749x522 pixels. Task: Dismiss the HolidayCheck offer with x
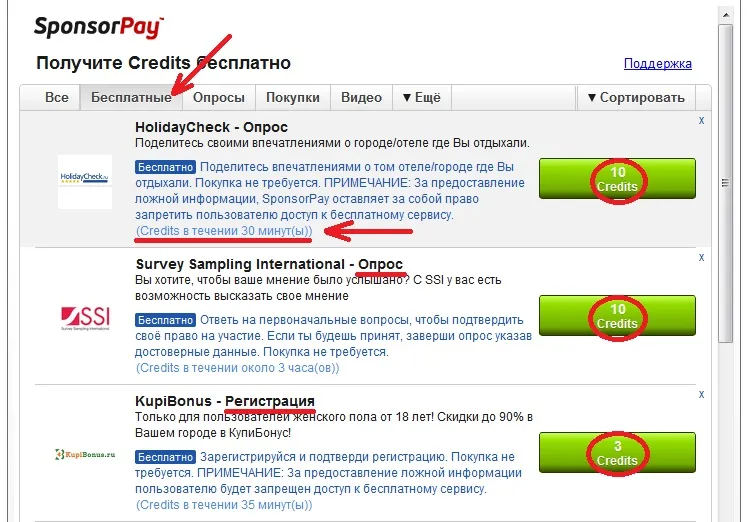pos(701,120)
